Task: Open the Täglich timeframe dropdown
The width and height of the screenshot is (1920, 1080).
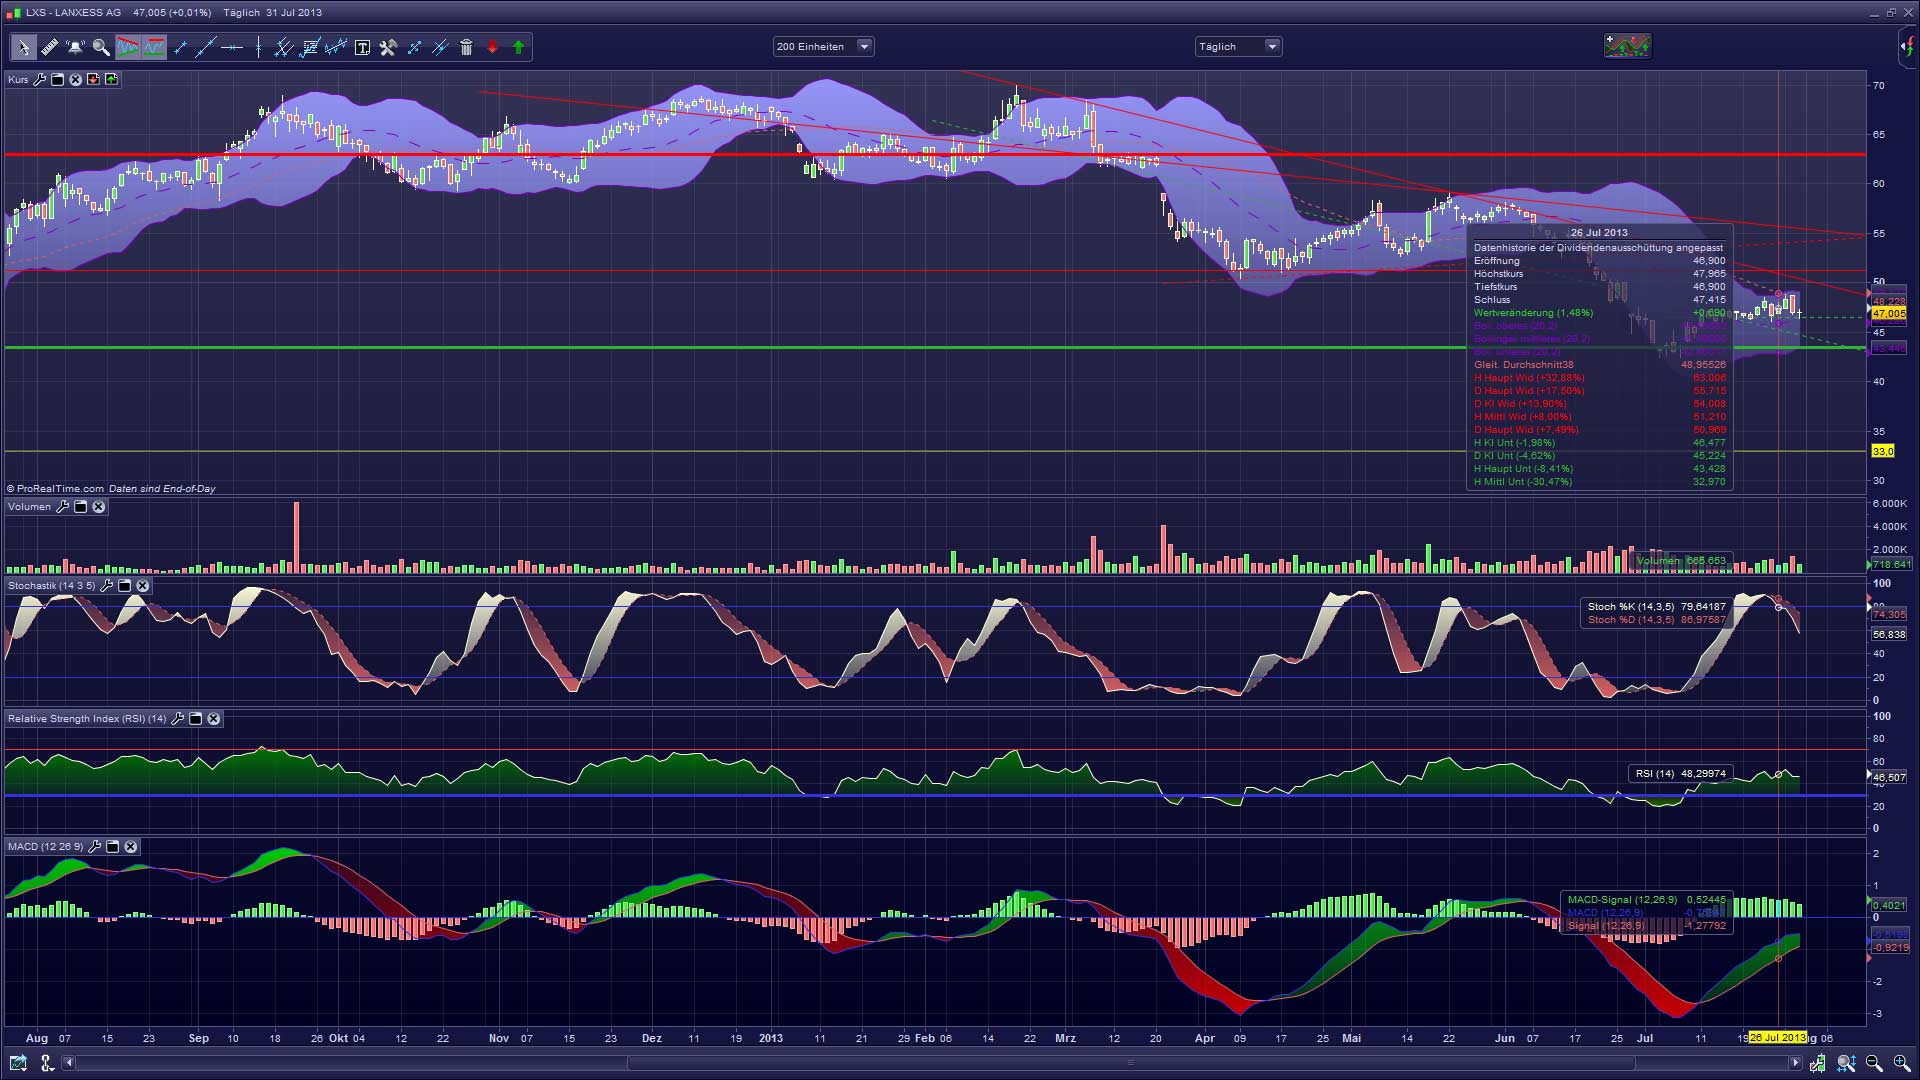Action: point(1272,46)
